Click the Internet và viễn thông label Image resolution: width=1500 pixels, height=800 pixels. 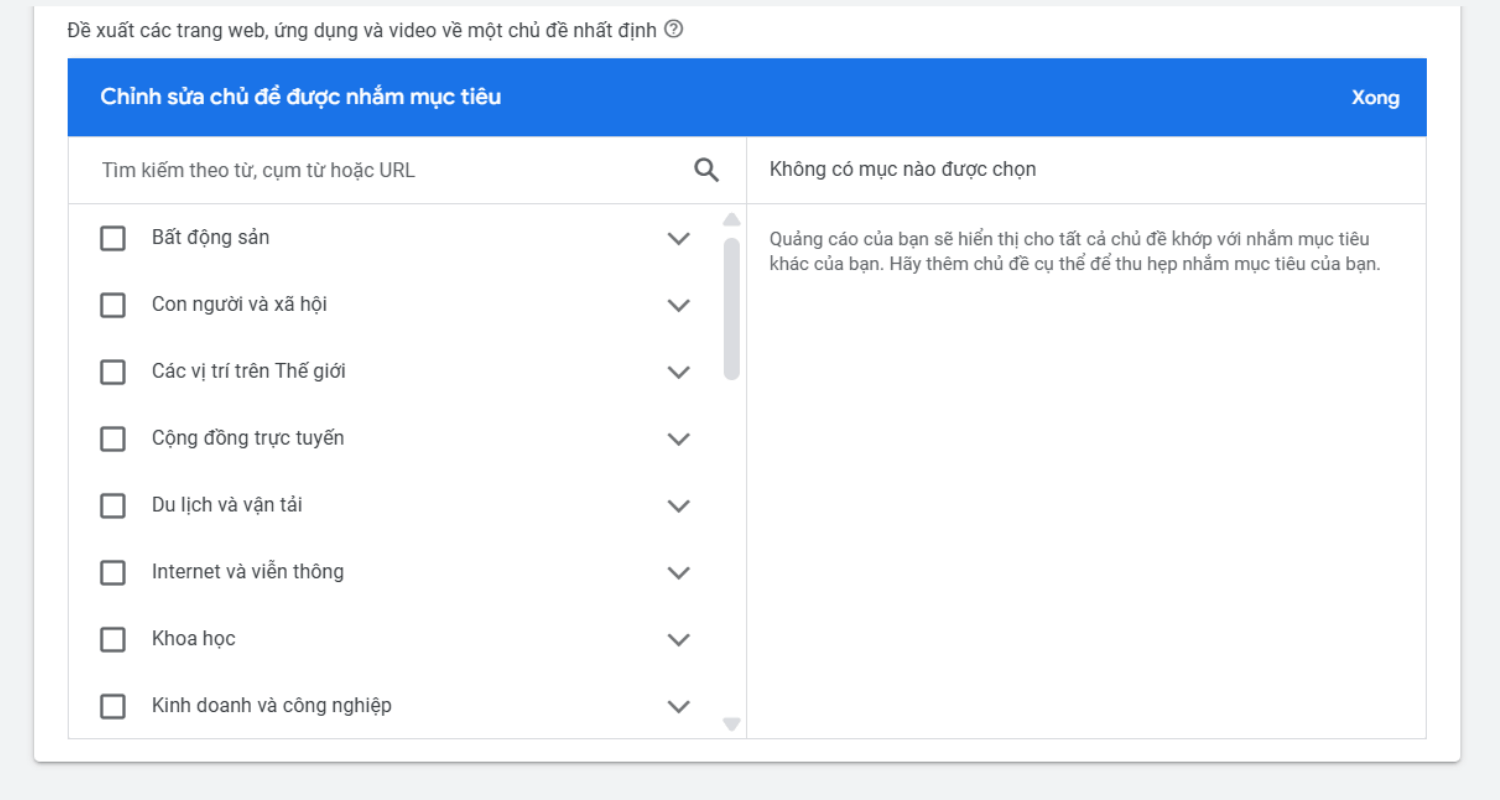tap(247, 572)
